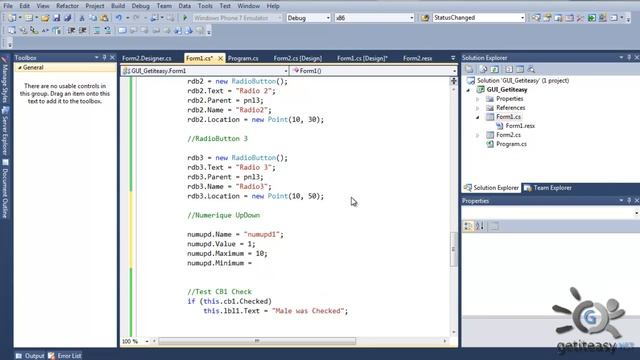Collapse the General toolbox group
Screen dimensions: 640x360
[x=20, y=68]
